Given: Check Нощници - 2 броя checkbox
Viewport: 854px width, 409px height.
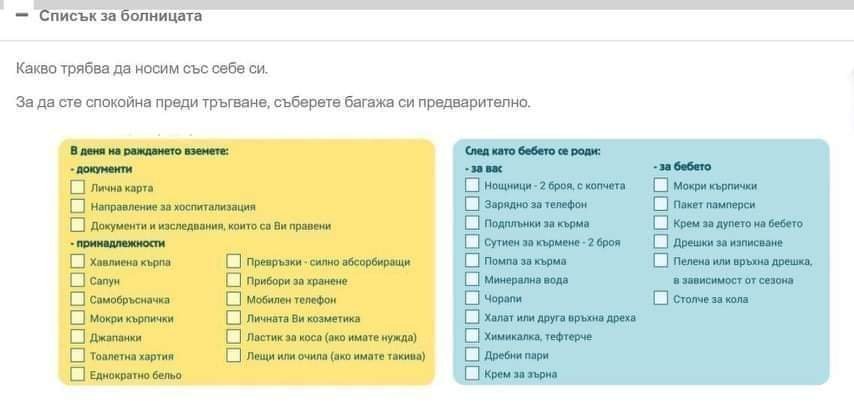Looking at the screenshot, I should [472, 185].
